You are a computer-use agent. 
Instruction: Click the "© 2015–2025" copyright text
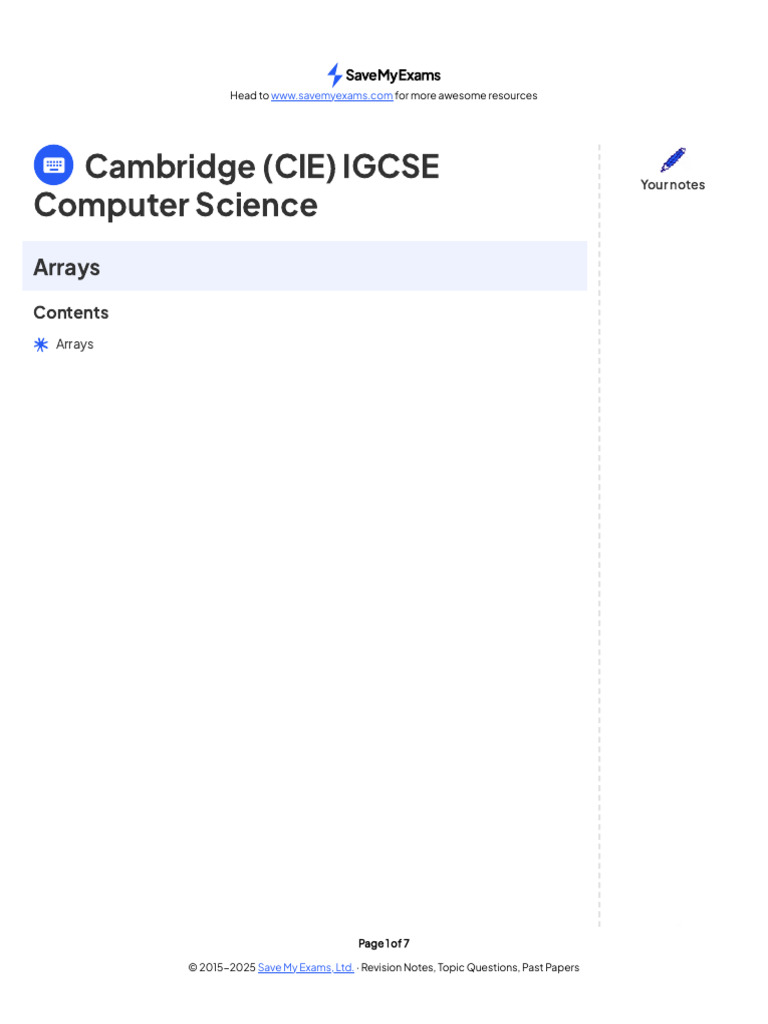[222, 967]
